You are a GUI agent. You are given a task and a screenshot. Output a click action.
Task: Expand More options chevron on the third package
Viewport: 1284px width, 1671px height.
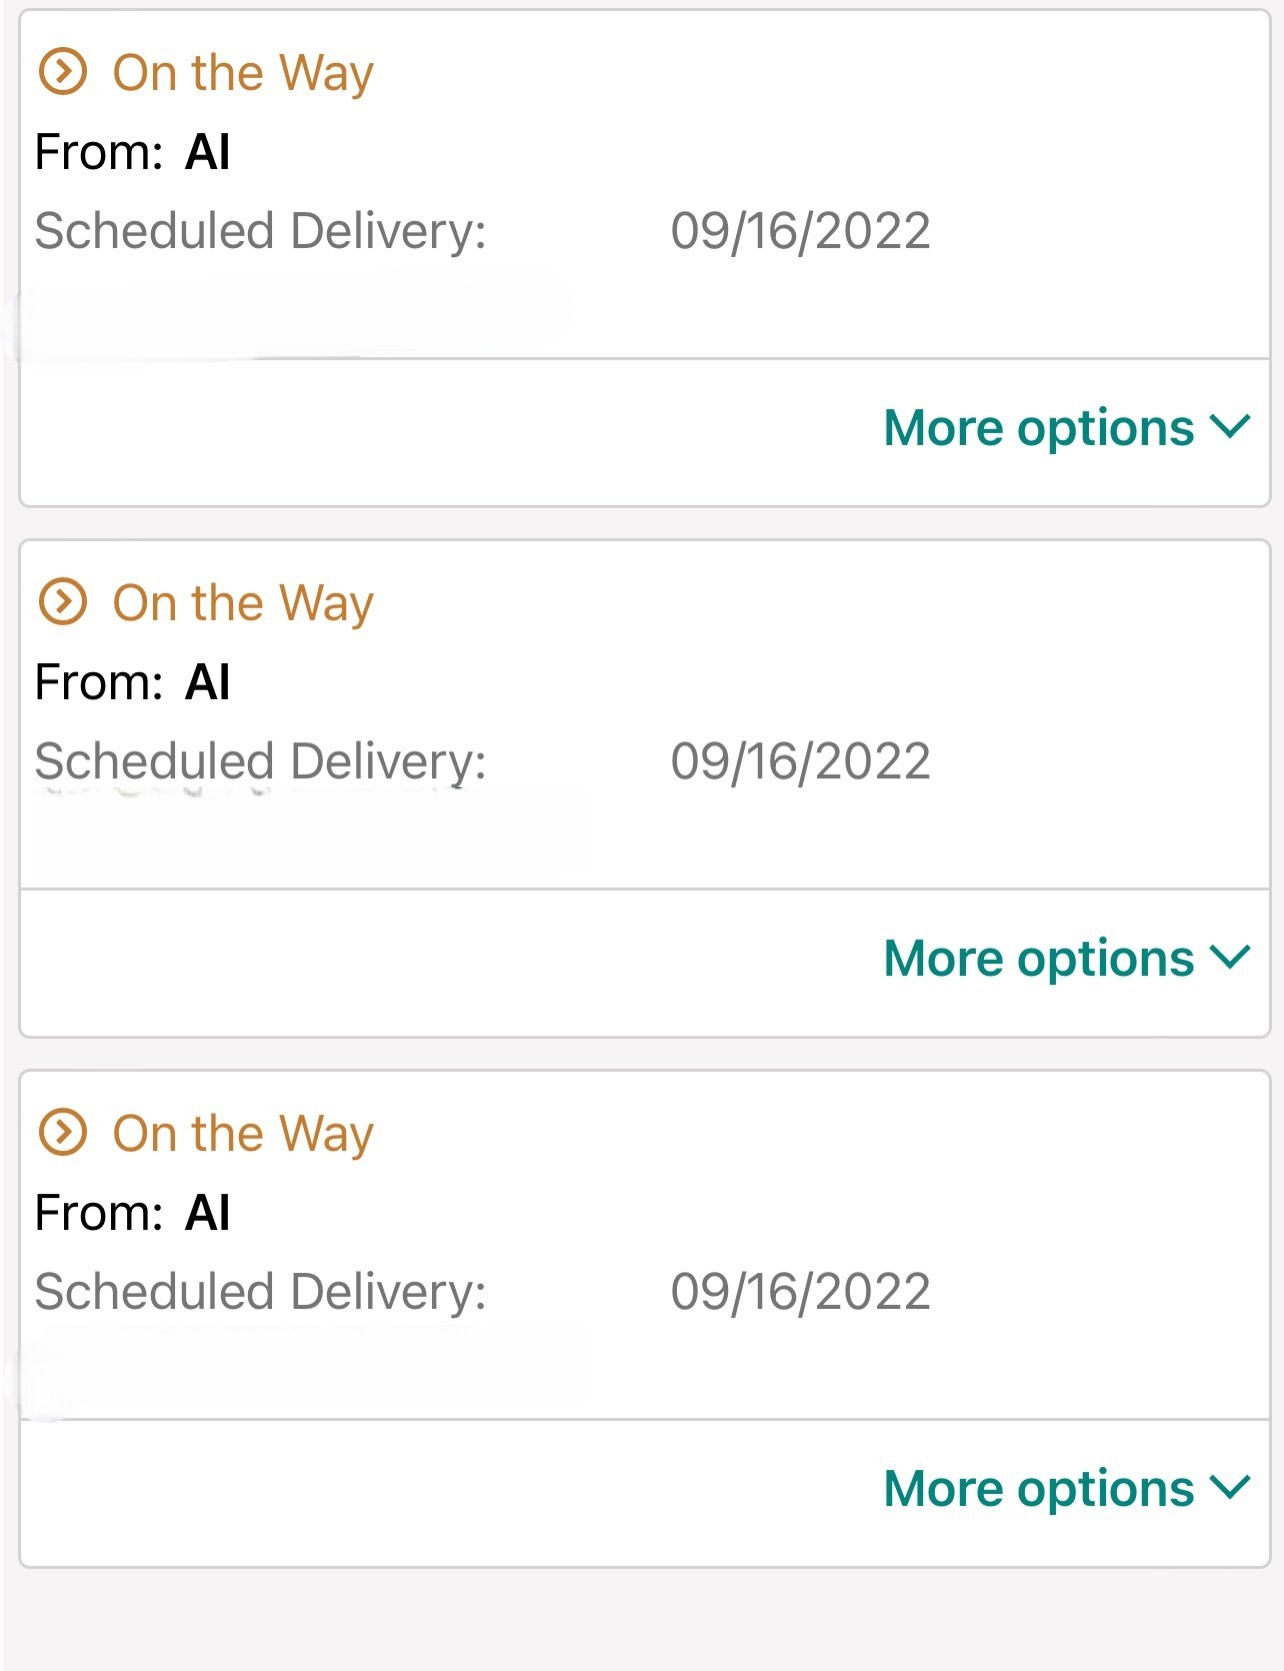tap(1230, 1488)
